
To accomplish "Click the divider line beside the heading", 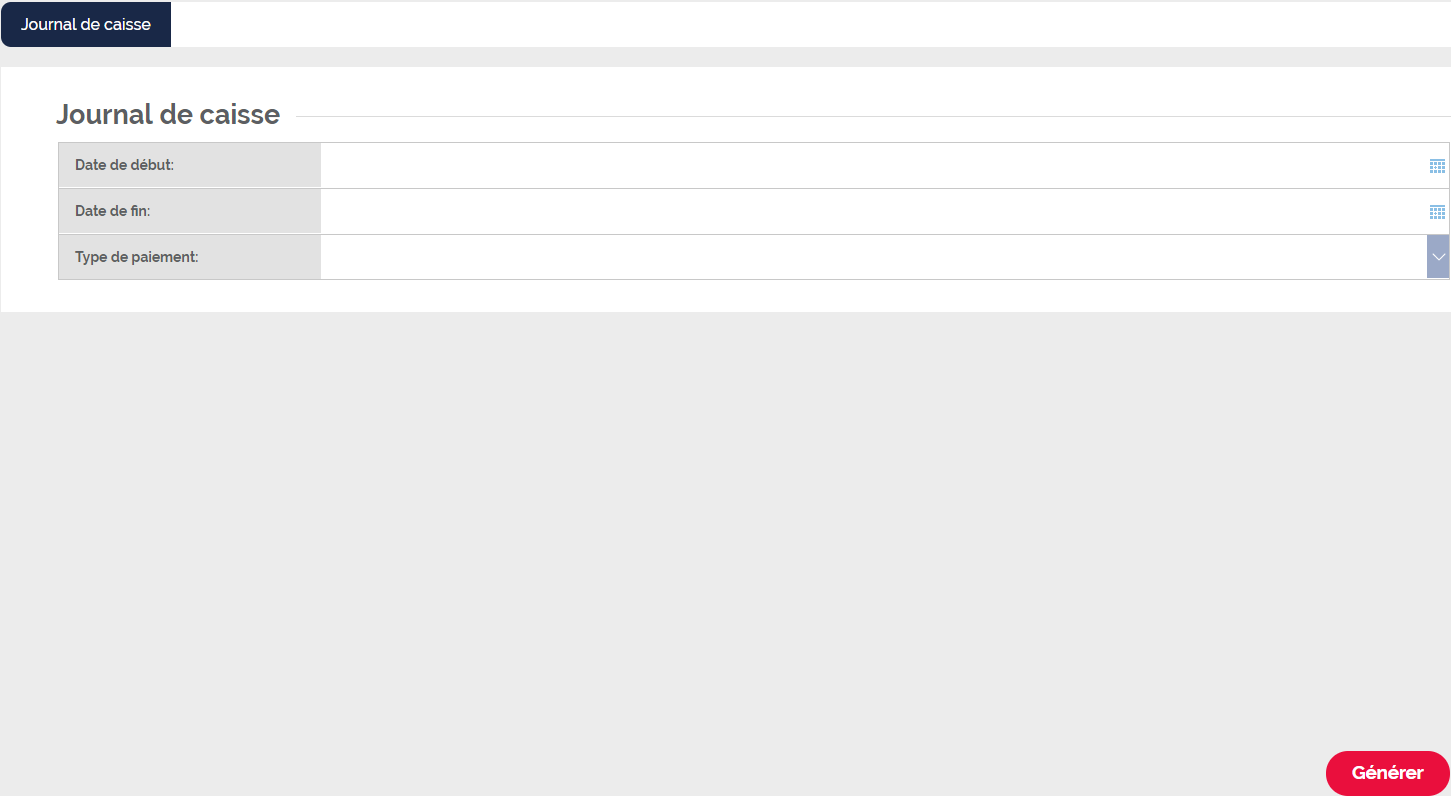I will [873, 116].
